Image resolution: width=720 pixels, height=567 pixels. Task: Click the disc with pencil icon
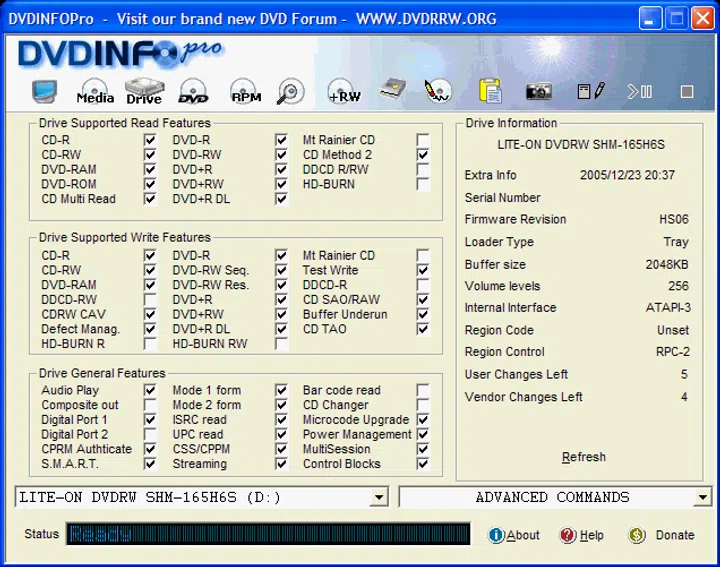(x=438, y=91)
